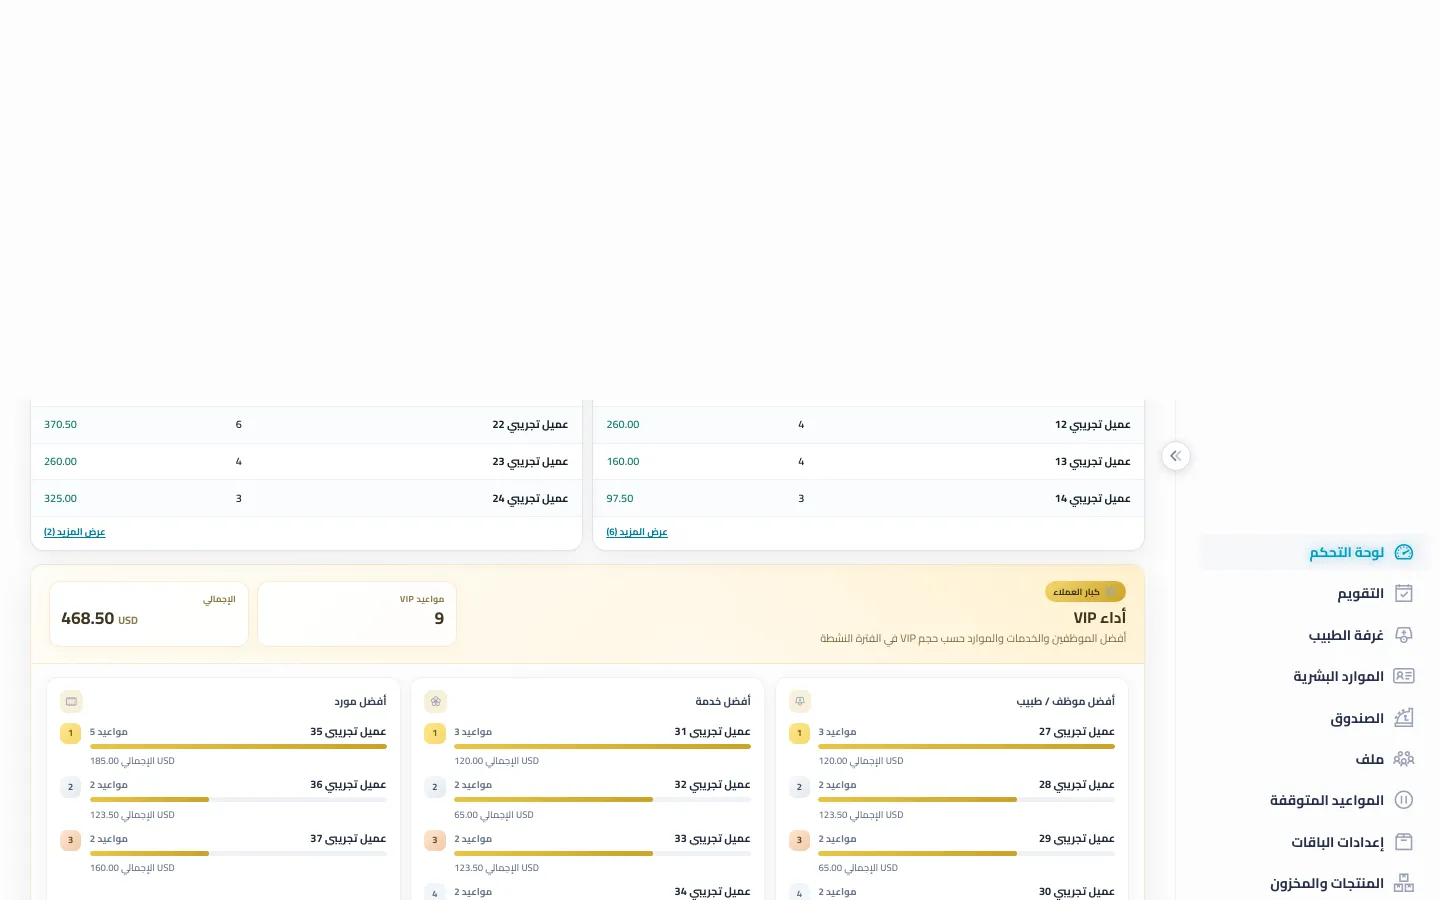Click the أفضل مورد card title
The height and width of the screenshot is (900, 1440).
[360, 701]
